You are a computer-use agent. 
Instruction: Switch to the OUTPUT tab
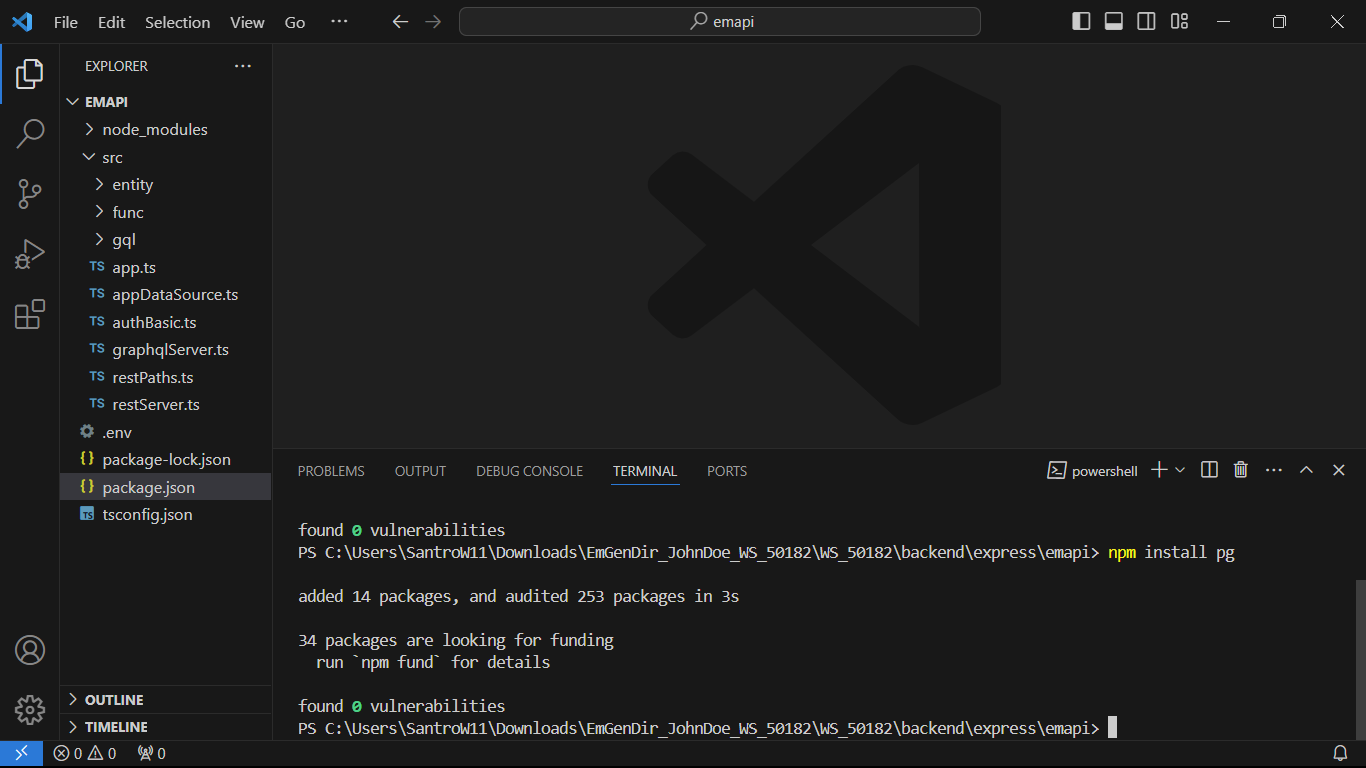[x=420, y=471]
